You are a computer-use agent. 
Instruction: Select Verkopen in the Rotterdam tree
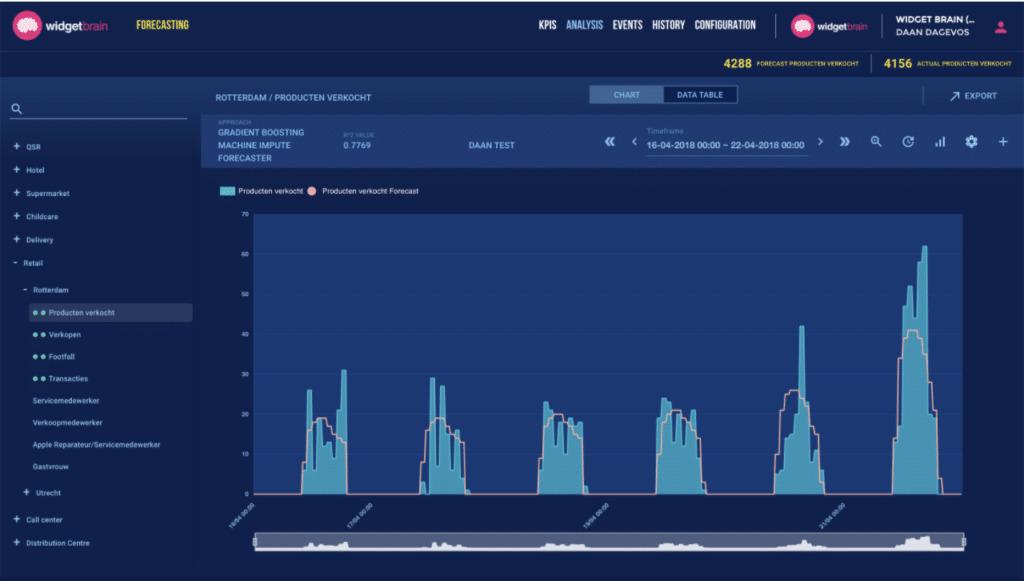tap(65, 334)
